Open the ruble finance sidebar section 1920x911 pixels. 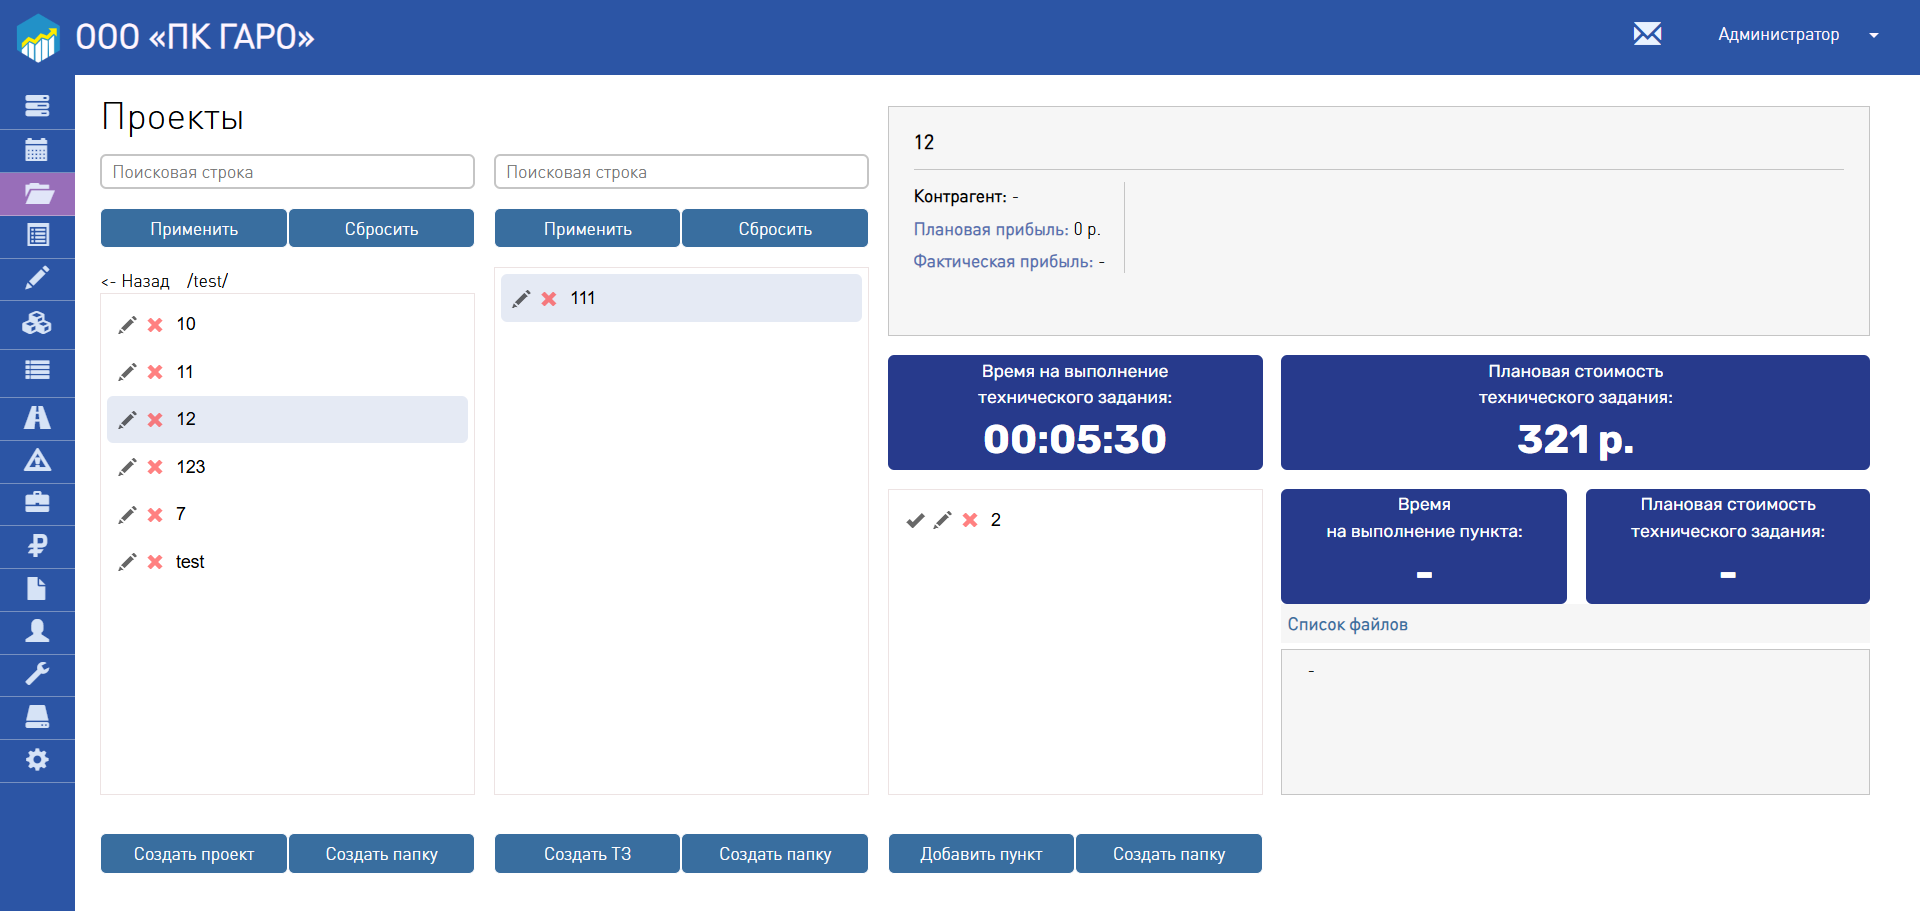tap(37, 546)
